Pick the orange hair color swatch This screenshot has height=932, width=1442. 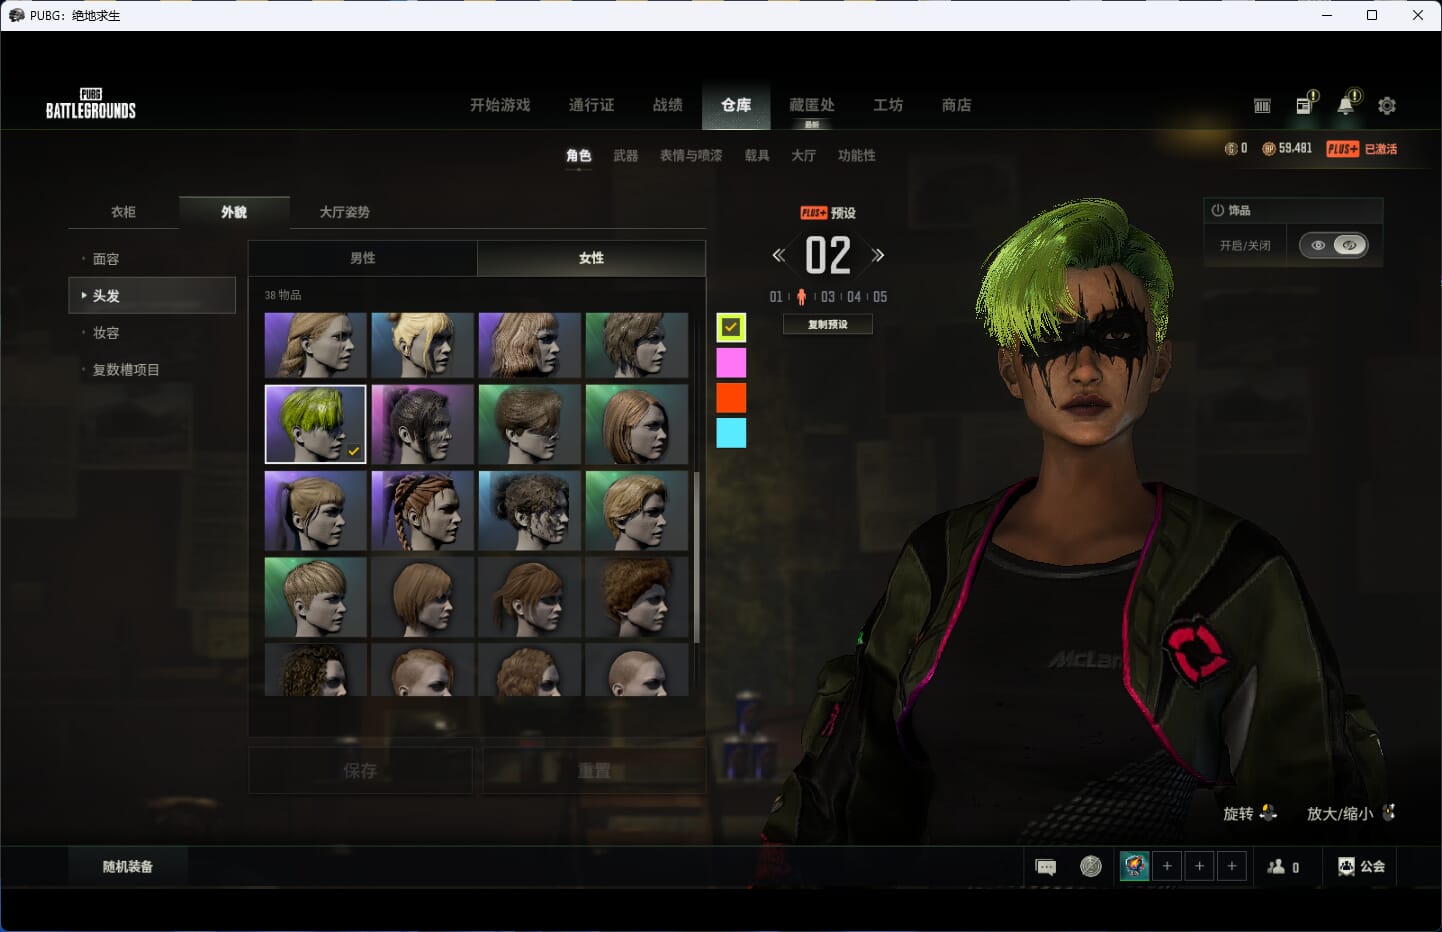(x=731, y=397)
